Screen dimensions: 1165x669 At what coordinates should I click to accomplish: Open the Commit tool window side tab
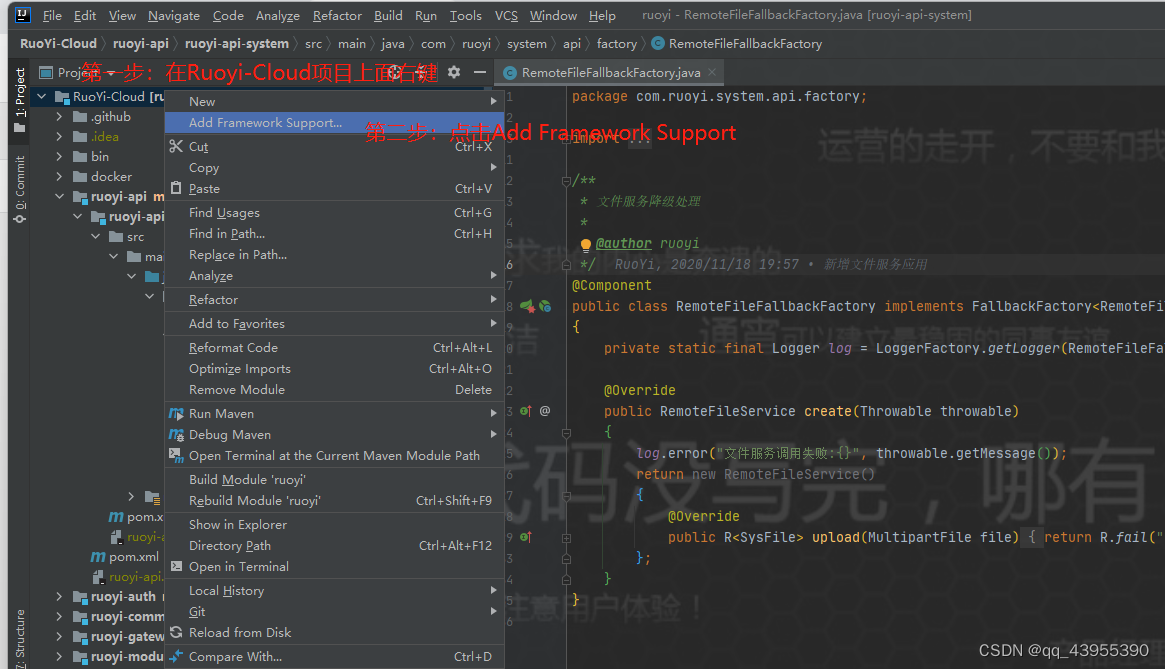20,189
